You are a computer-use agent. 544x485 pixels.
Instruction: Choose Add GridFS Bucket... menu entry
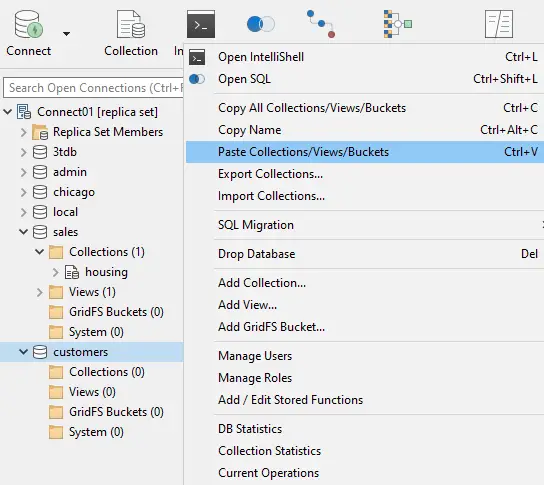coord(365,327)
